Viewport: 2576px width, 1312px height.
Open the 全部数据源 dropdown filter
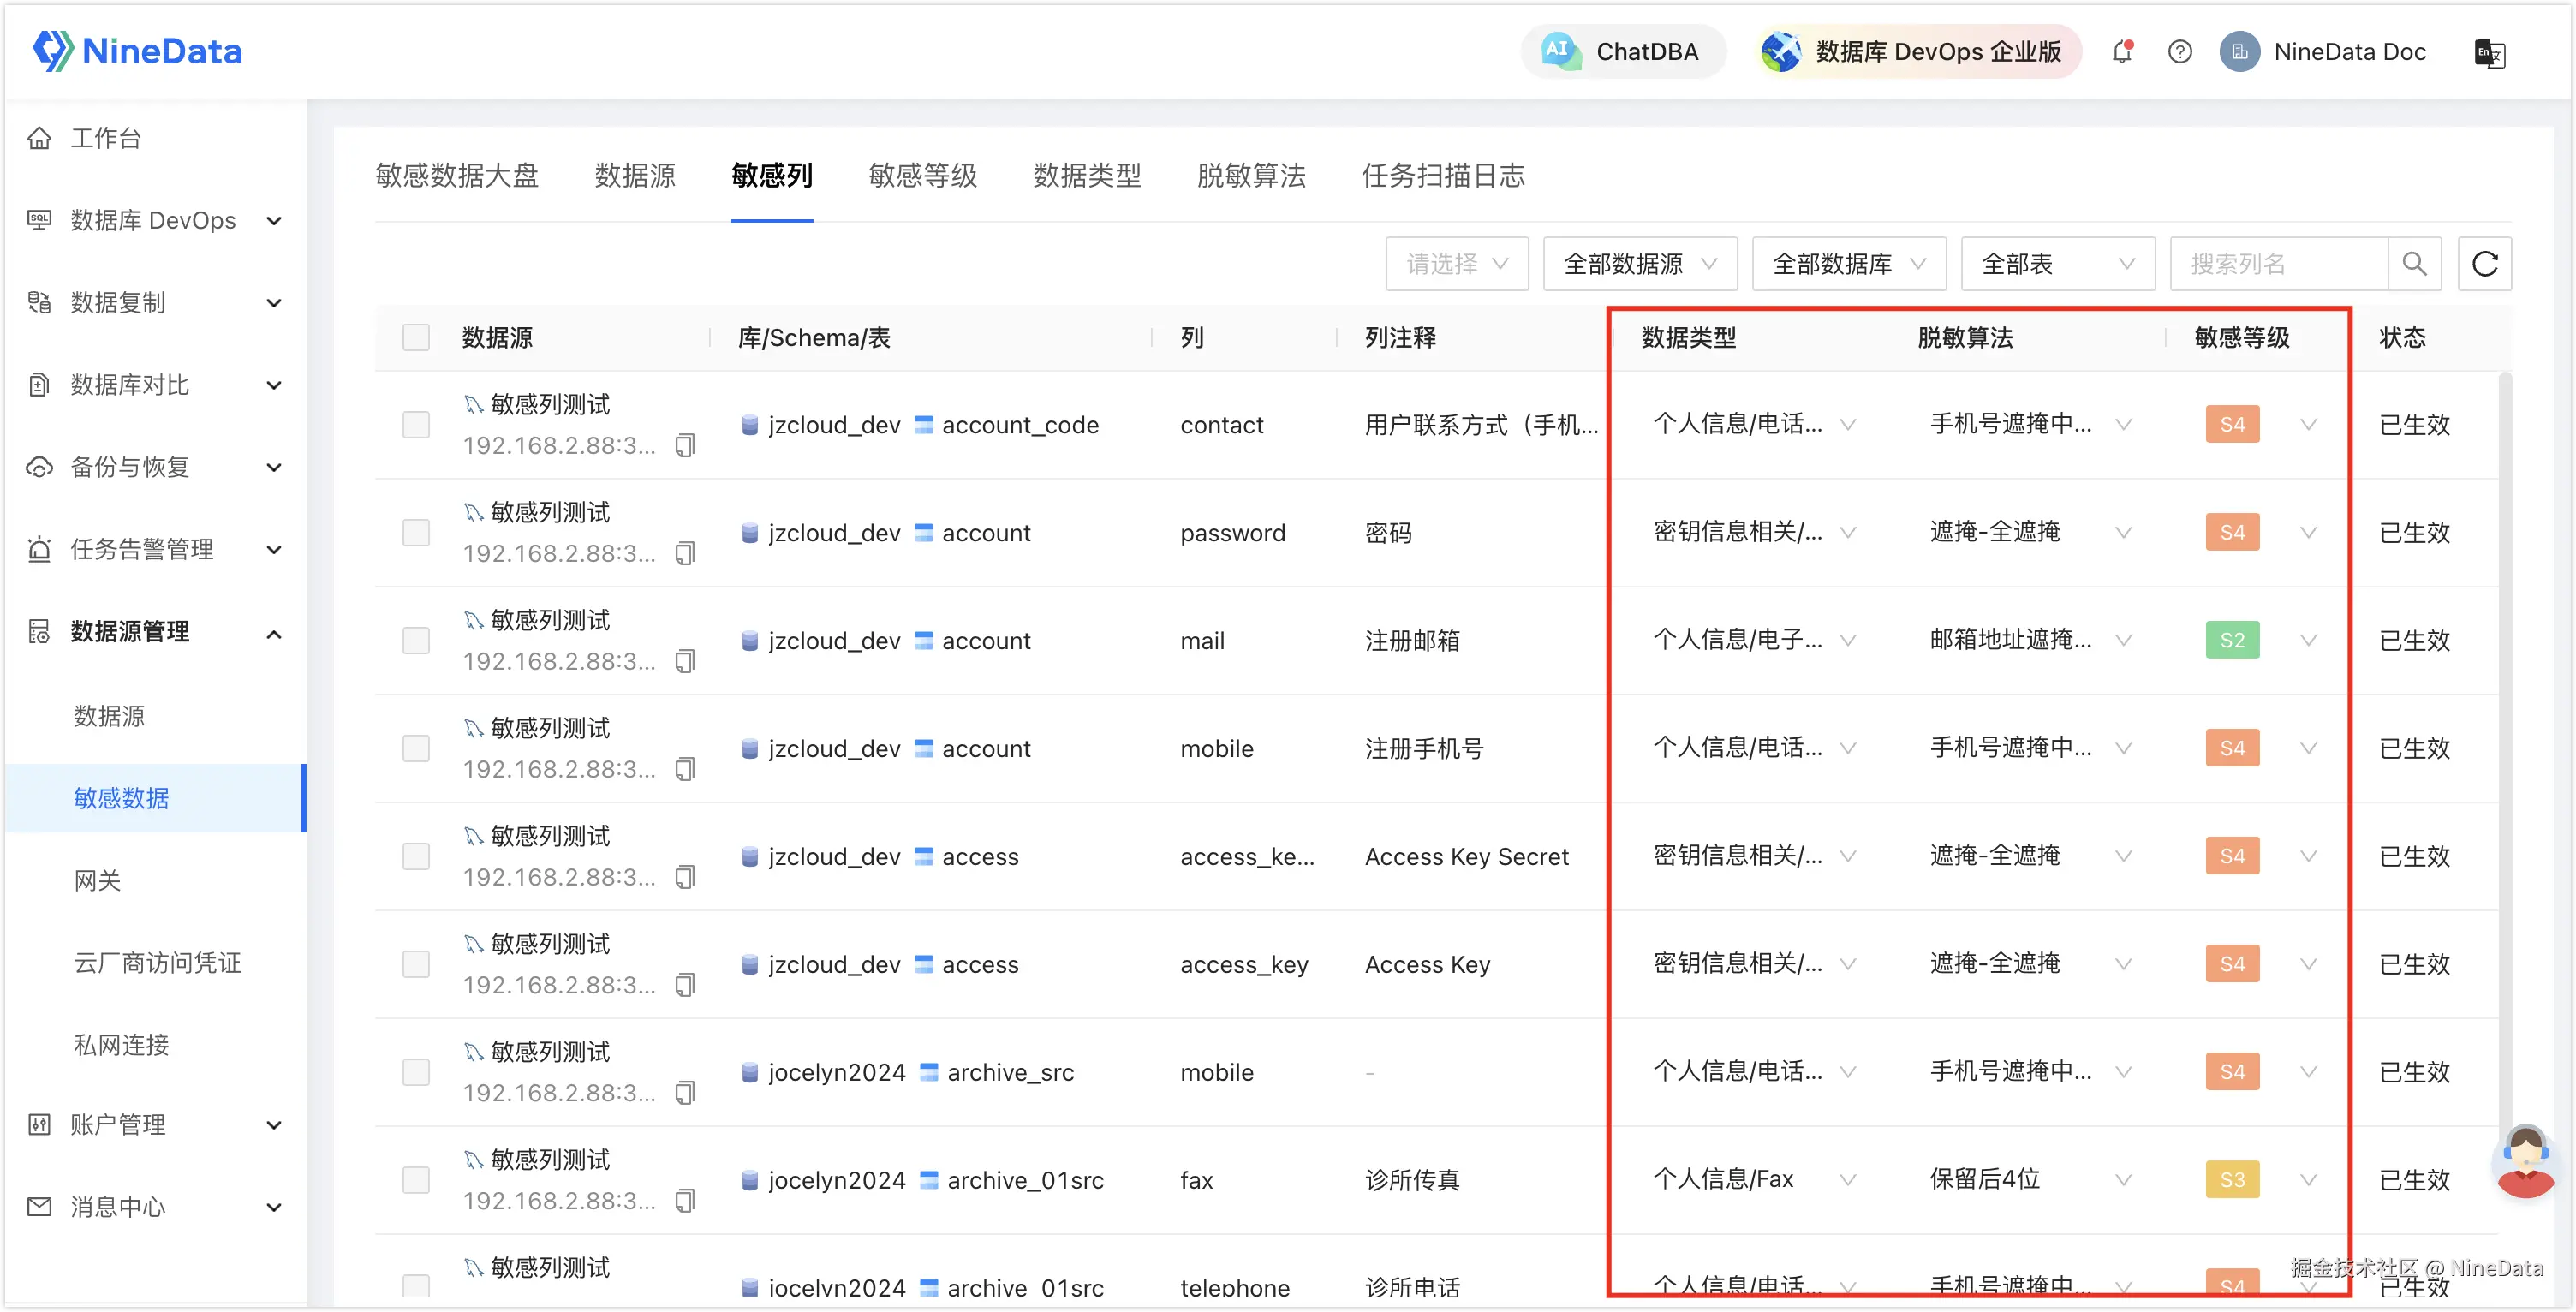(x=1640, y=264)
